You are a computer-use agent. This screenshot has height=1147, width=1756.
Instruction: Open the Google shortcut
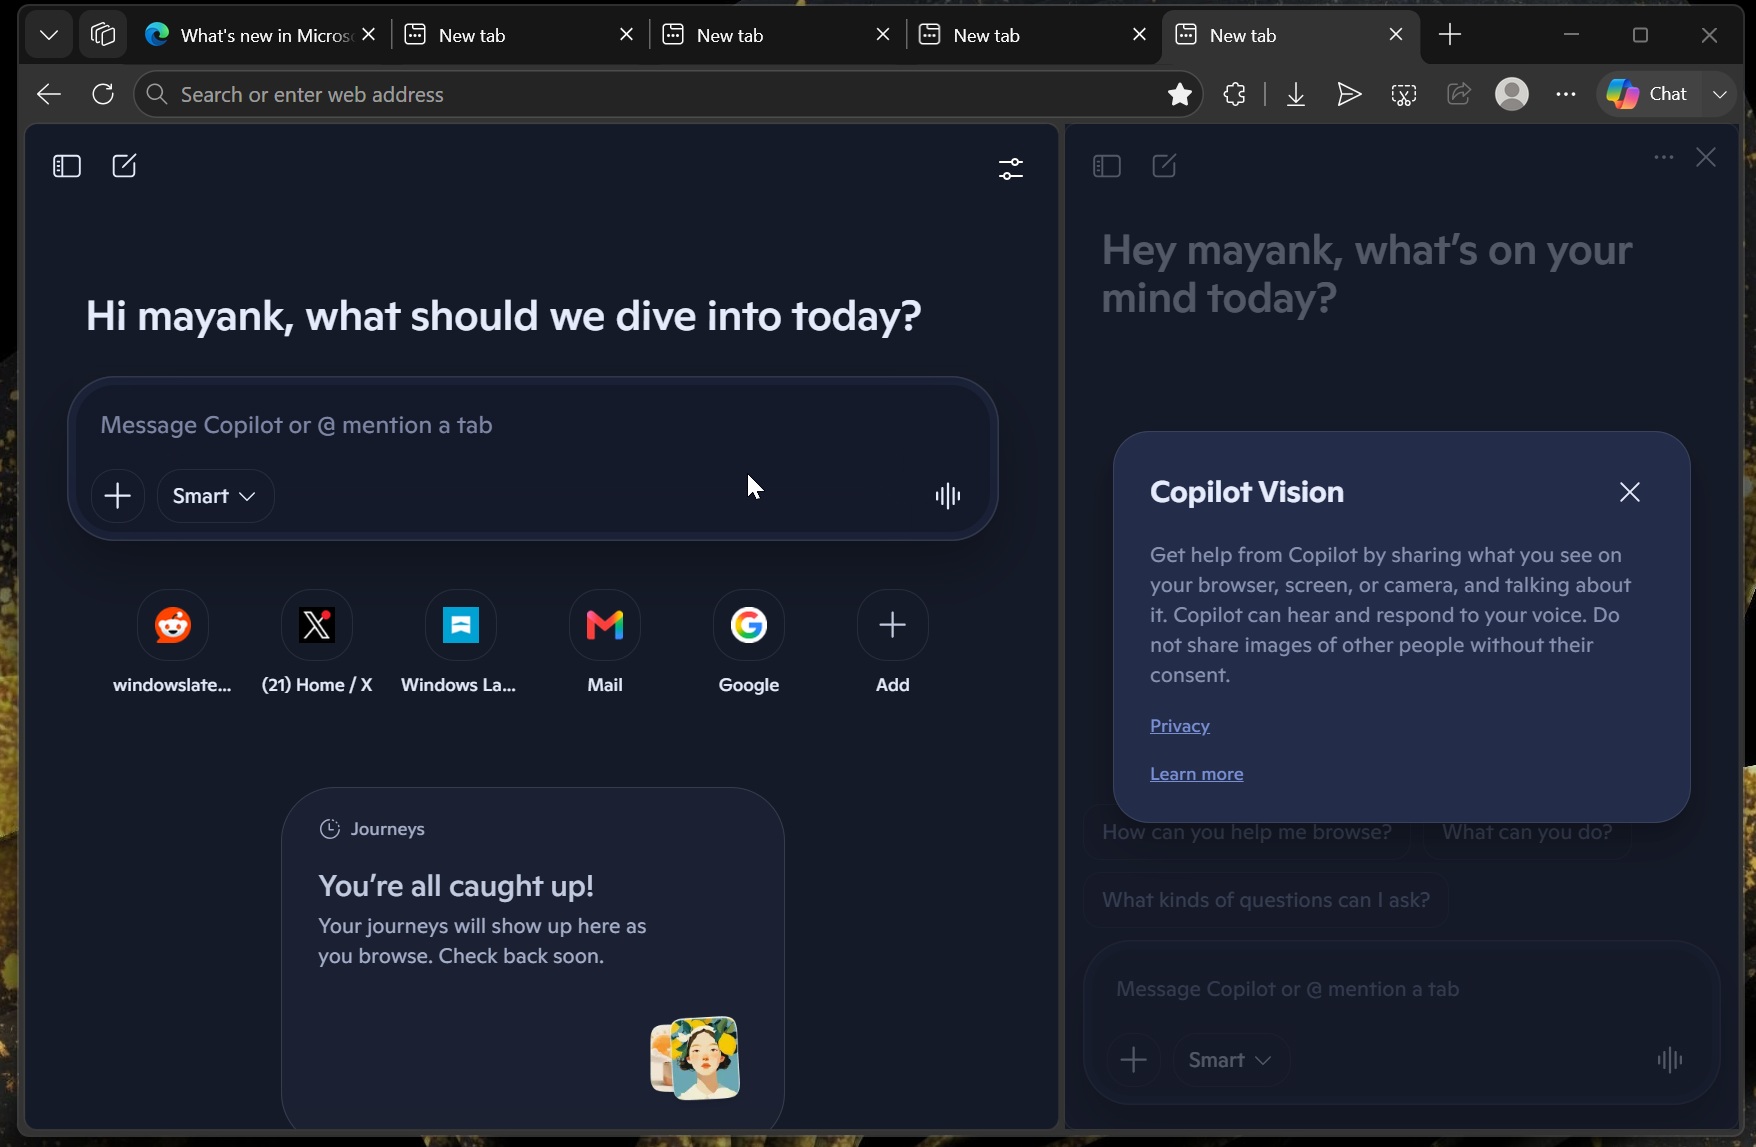pyautogui.click(x=749, y=643)
